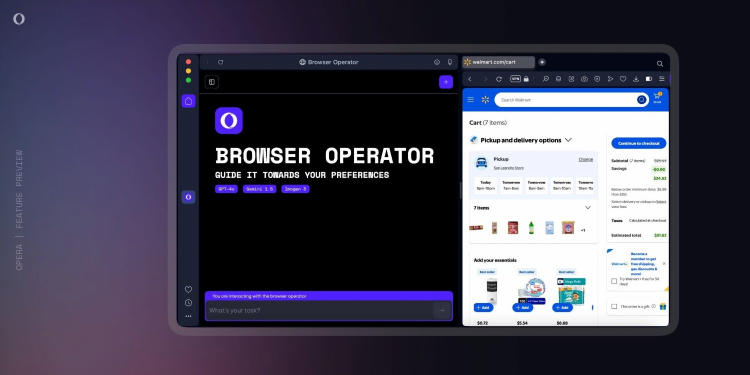Open the history clock icon in the sidebar

(188, 303)
